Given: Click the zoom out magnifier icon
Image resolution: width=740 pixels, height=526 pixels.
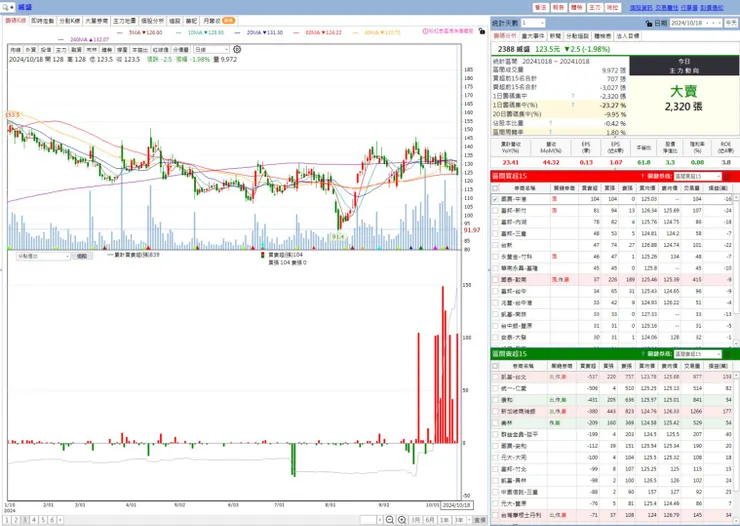Looking at the screenshot, I should coord(389,519).
